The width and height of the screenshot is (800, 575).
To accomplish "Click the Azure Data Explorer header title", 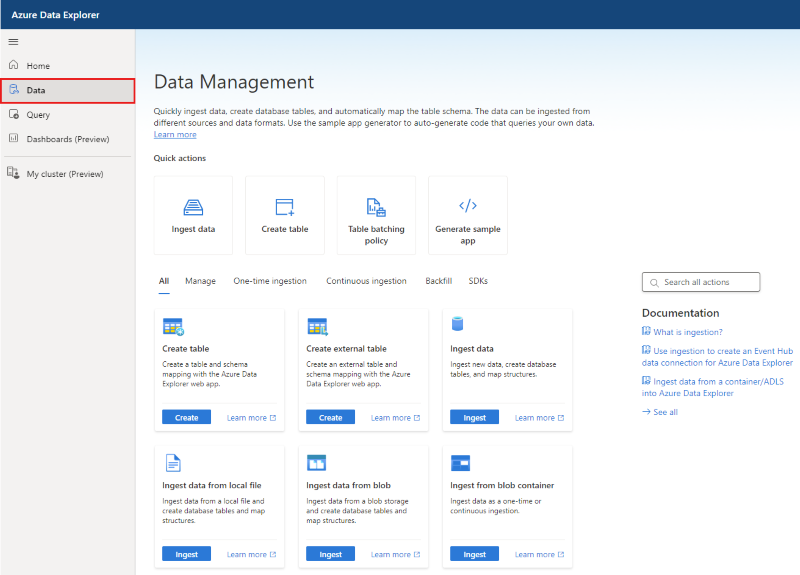I will 56,15.
